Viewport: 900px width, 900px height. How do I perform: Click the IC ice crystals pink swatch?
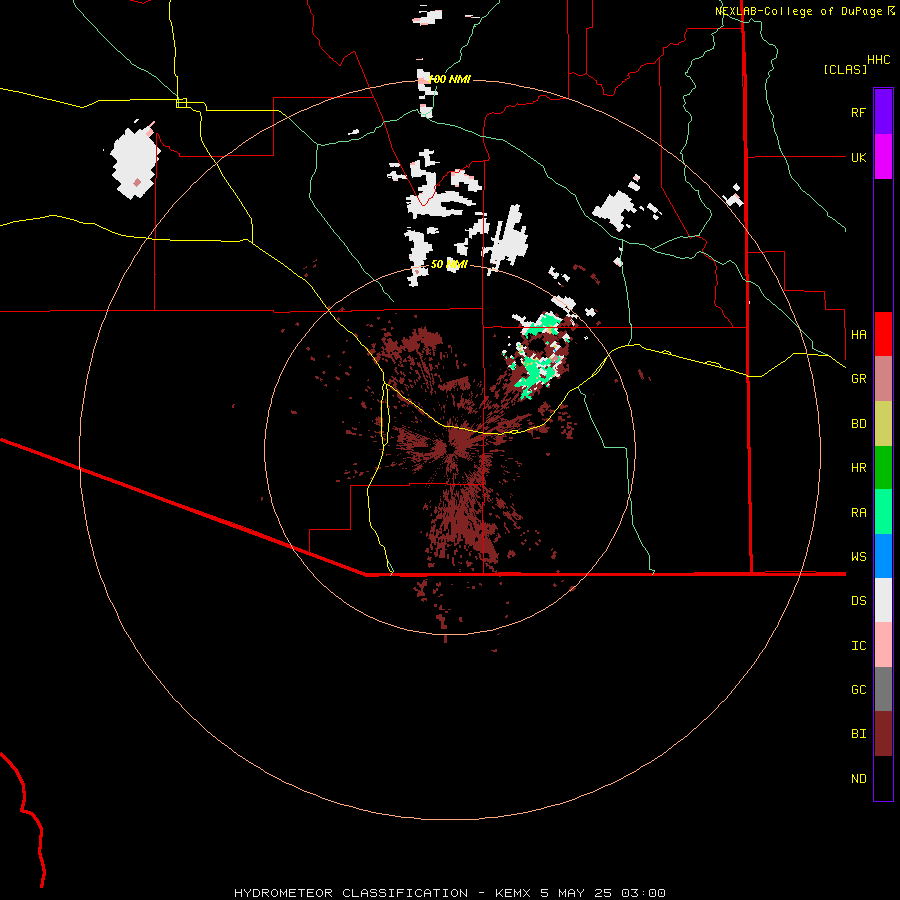[x=883, y=645]
